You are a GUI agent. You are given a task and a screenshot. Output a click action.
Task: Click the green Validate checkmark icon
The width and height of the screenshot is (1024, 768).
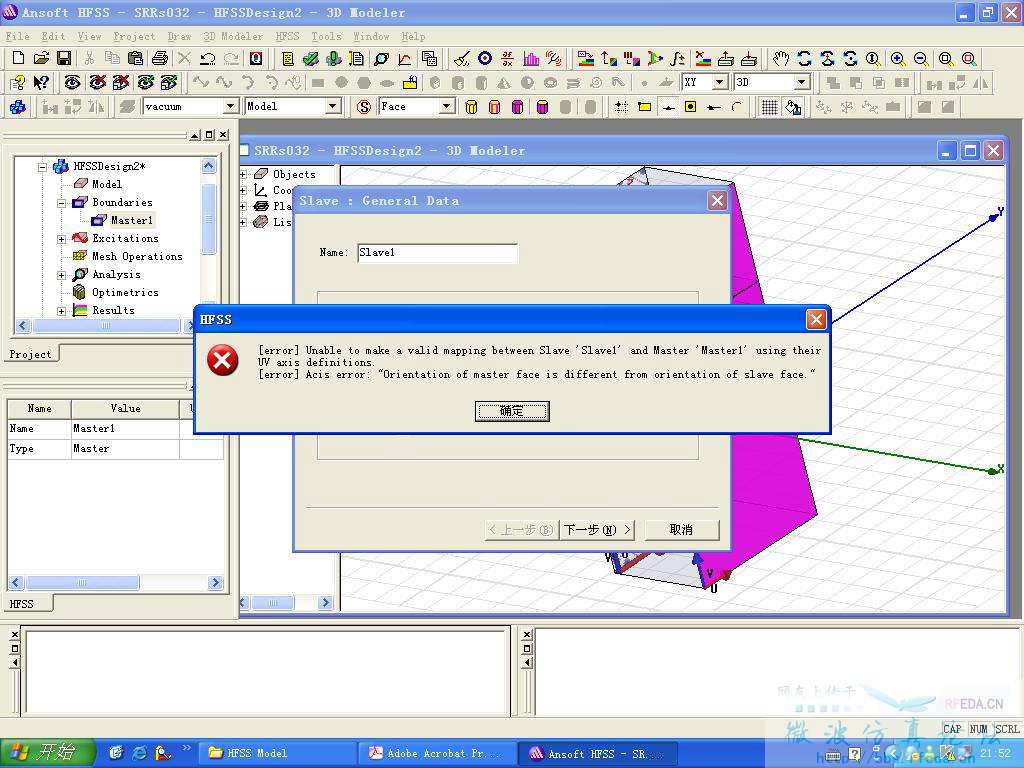[x=310, y=58]
